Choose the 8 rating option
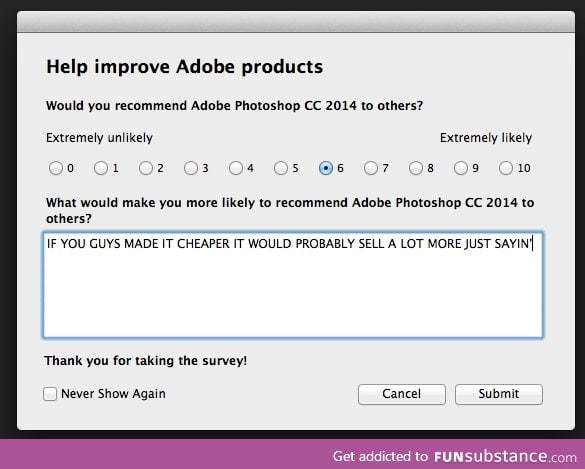Viewport: 585px width, 469px height. pos(416,168)
